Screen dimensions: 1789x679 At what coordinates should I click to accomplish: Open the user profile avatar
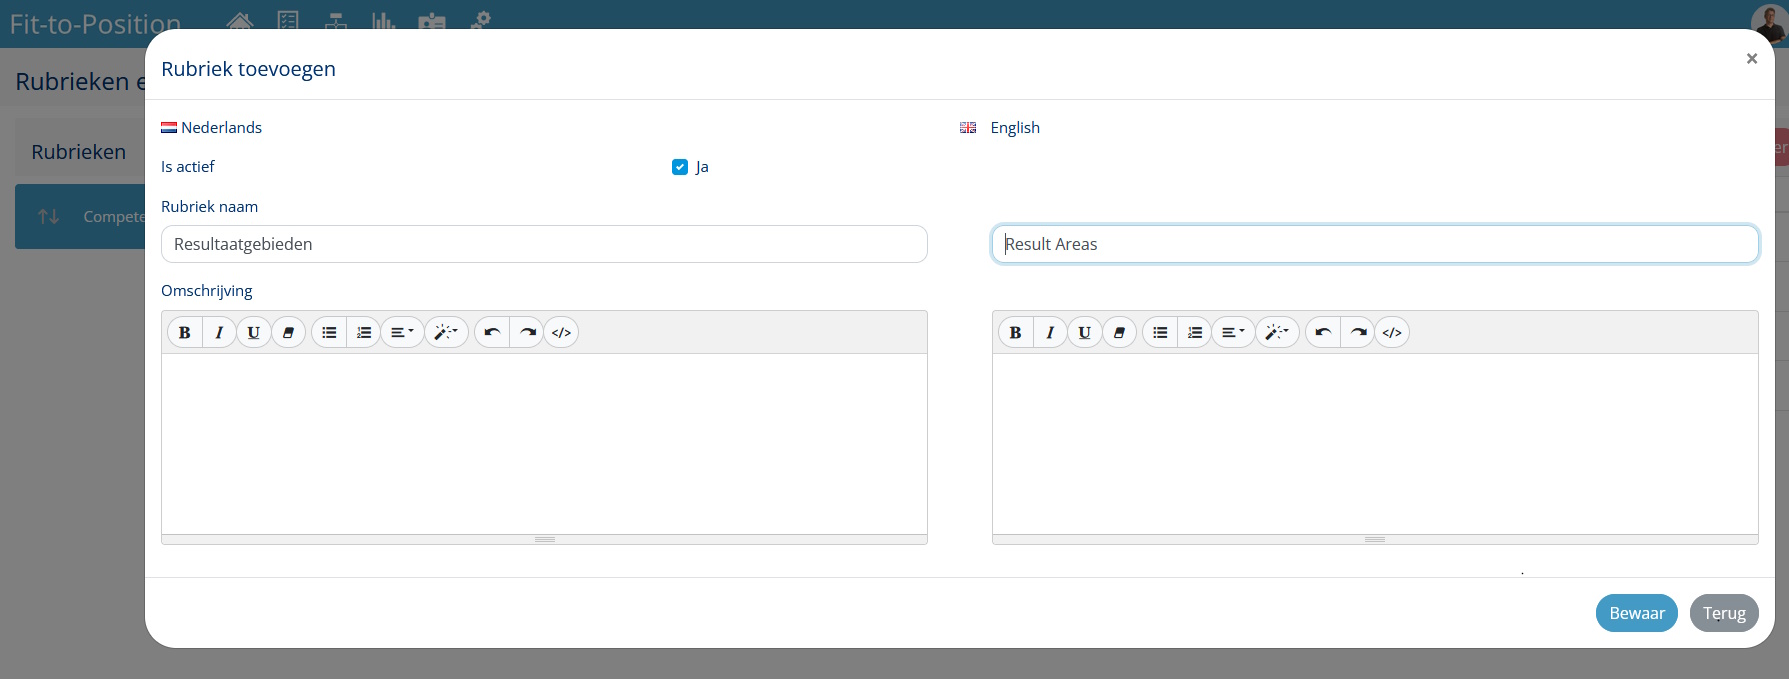pos(1768,22)
